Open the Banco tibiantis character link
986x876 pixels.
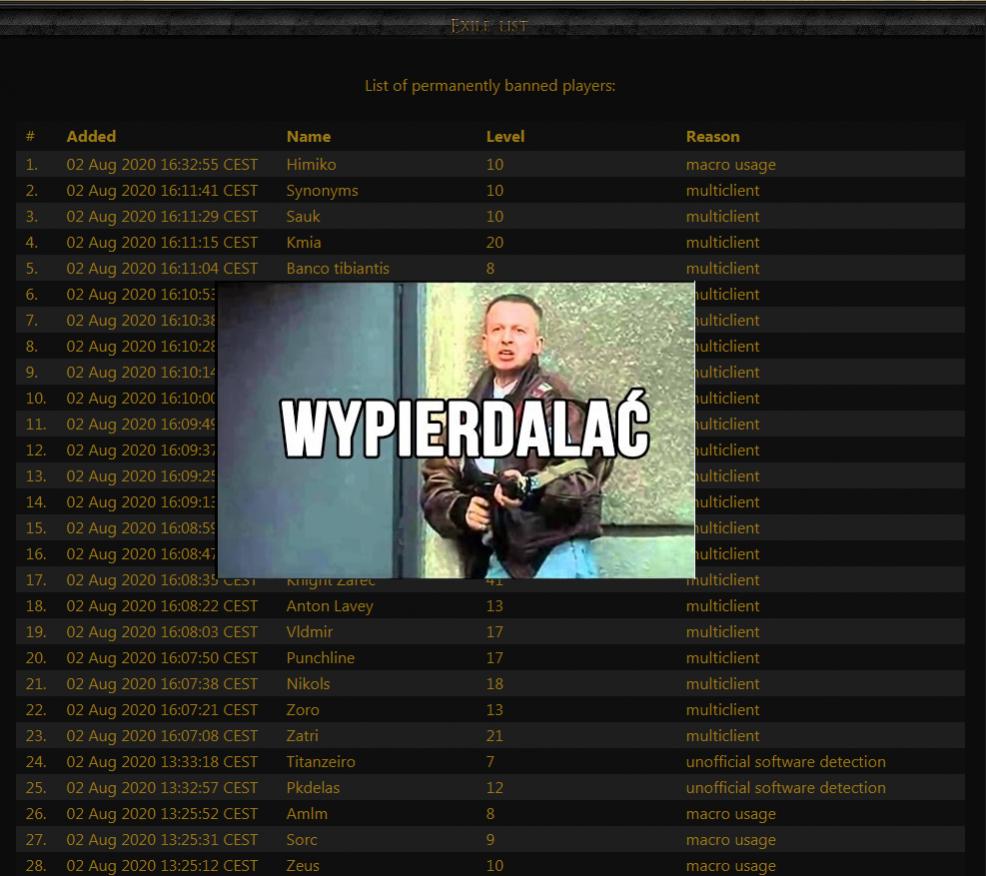click(x=337, y=269)
